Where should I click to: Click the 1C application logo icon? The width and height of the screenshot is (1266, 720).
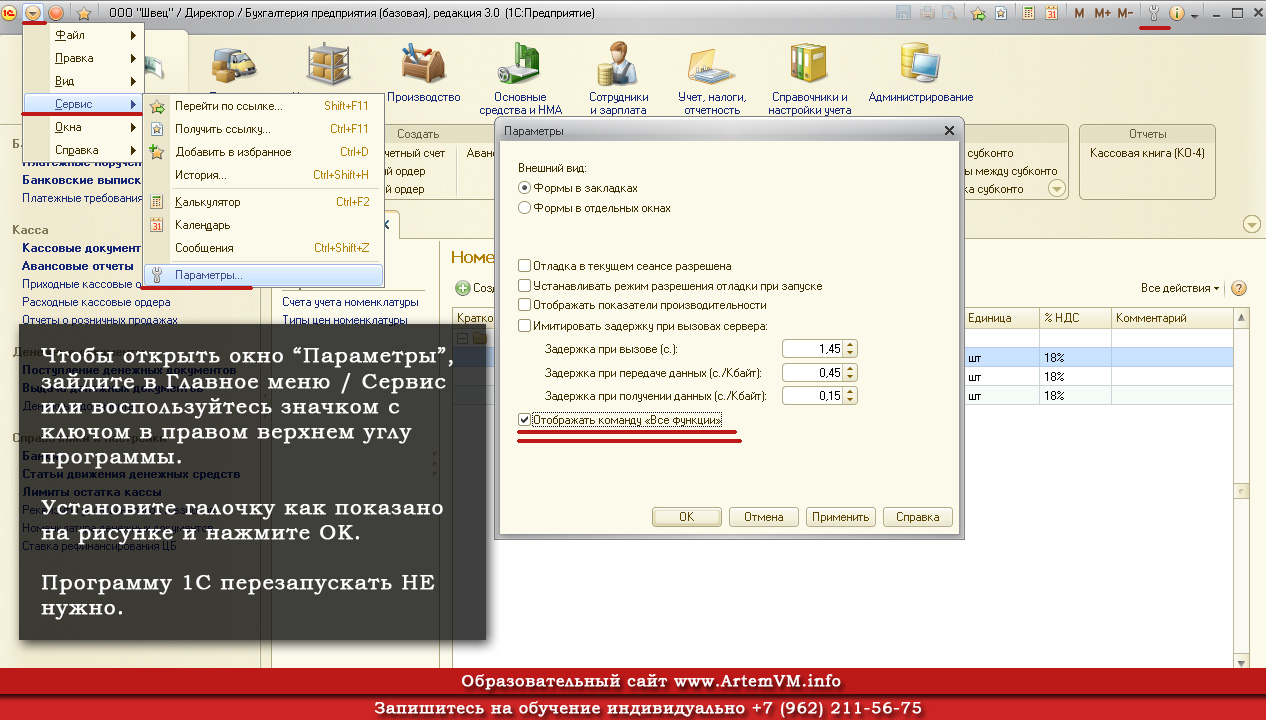[11, 13]
